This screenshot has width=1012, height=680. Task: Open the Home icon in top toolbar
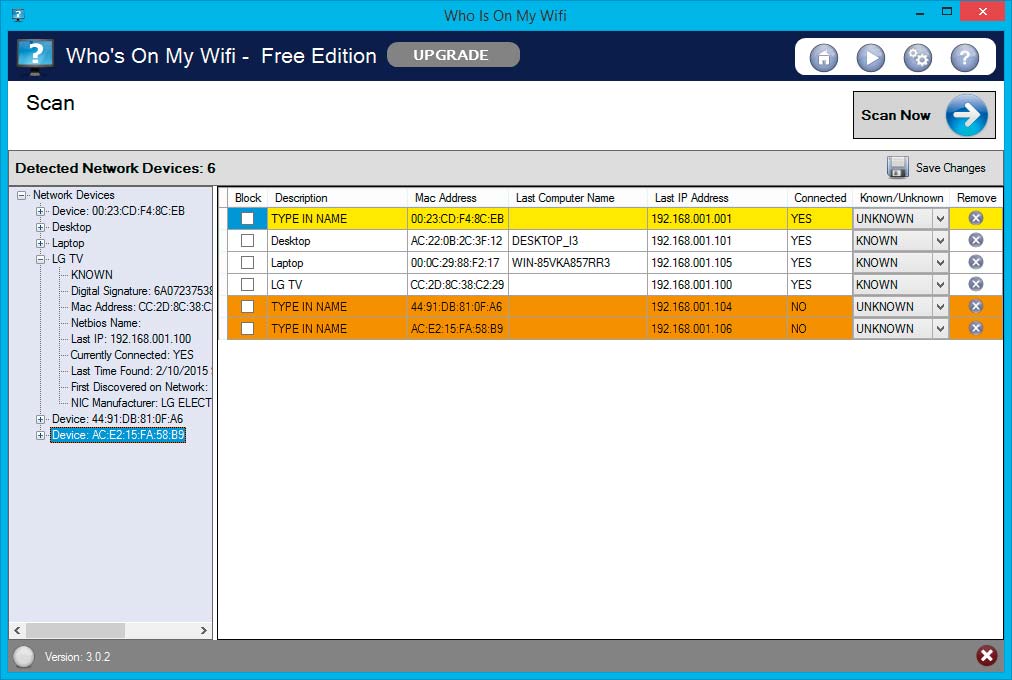824,58
